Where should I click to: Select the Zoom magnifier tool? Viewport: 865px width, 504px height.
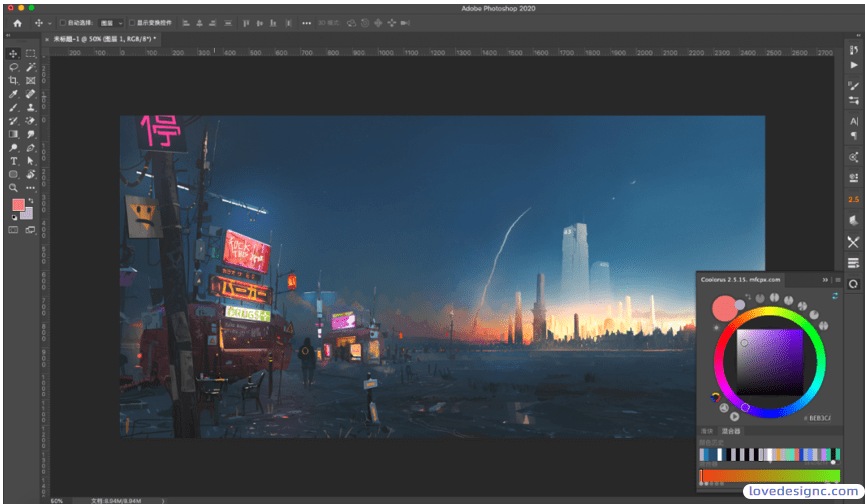click(14, 188)
